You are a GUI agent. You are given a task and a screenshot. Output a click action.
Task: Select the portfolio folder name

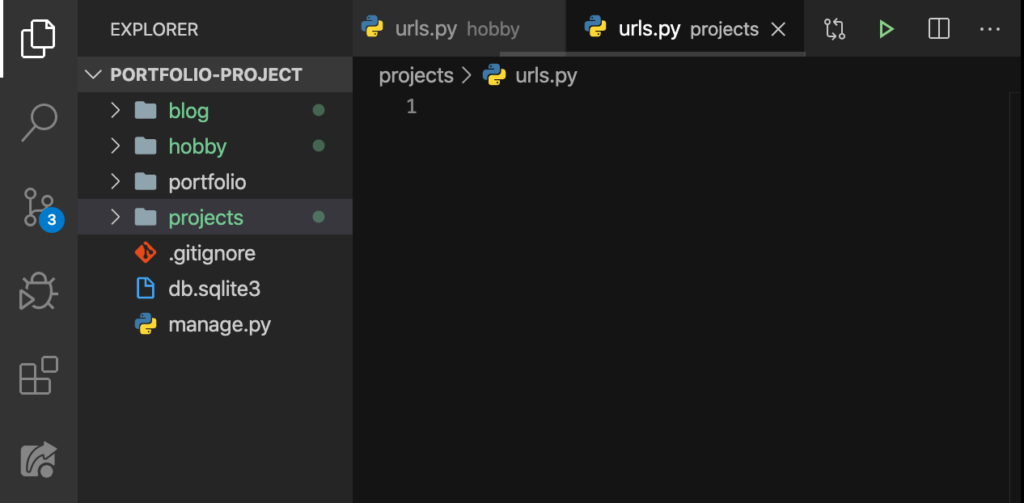coord(207,182)
